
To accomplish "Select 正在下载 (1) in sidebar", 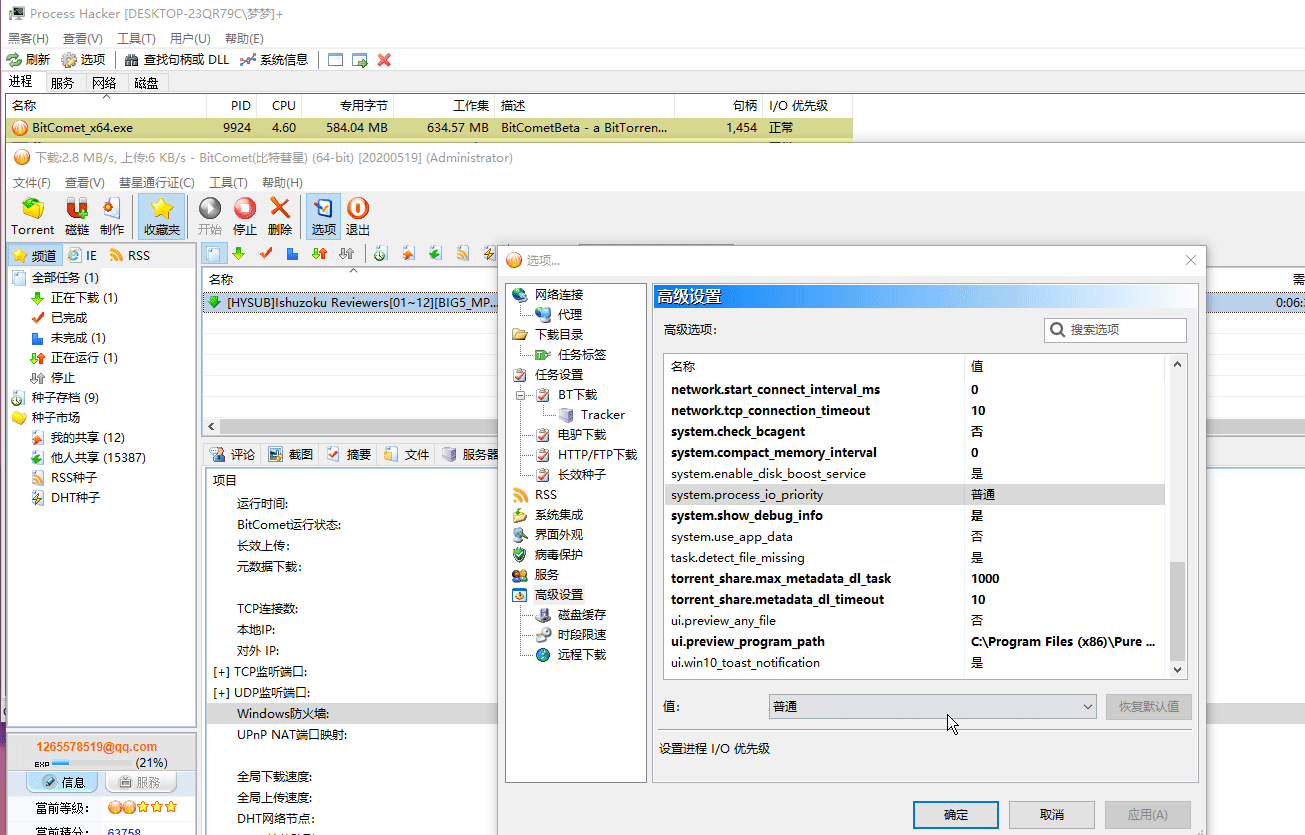I will coord(84,298).
